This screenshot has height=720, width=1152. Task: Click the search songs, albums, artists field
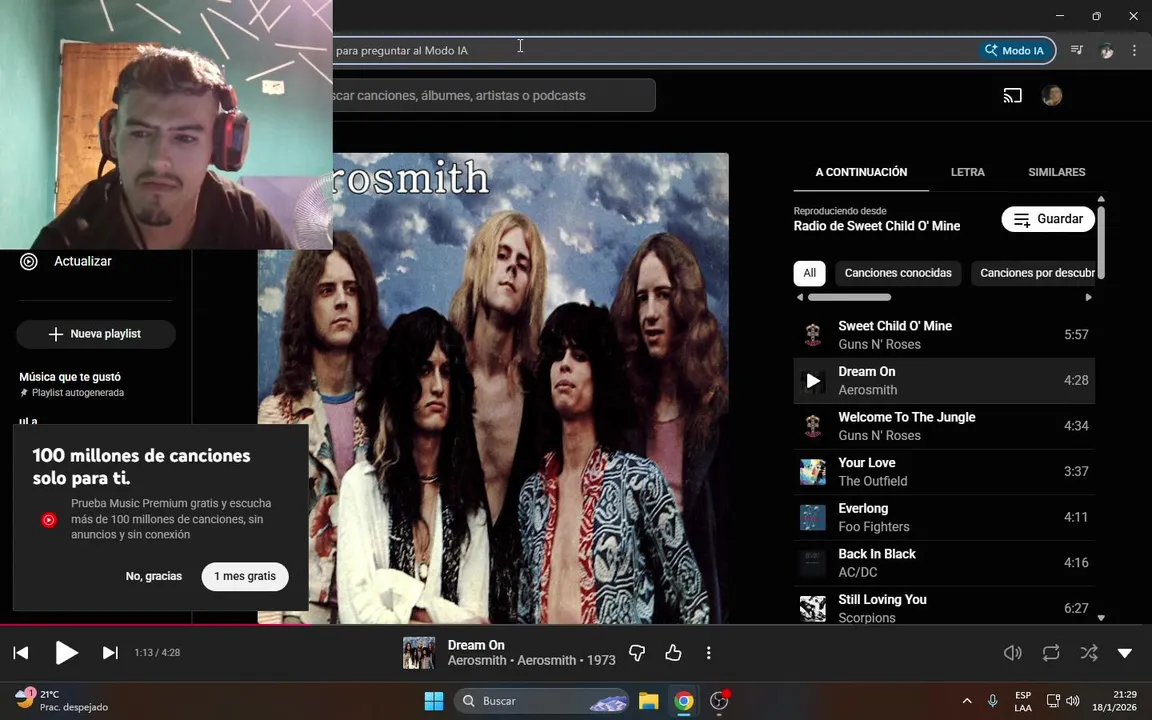tap(494, 96)
